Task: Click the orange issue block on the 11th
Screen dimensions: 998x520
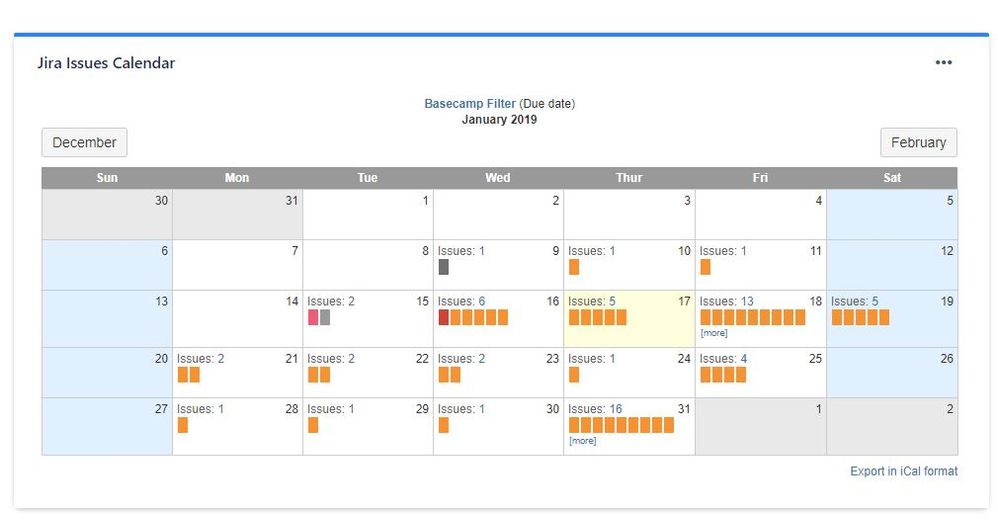Action: coord(705,267)
